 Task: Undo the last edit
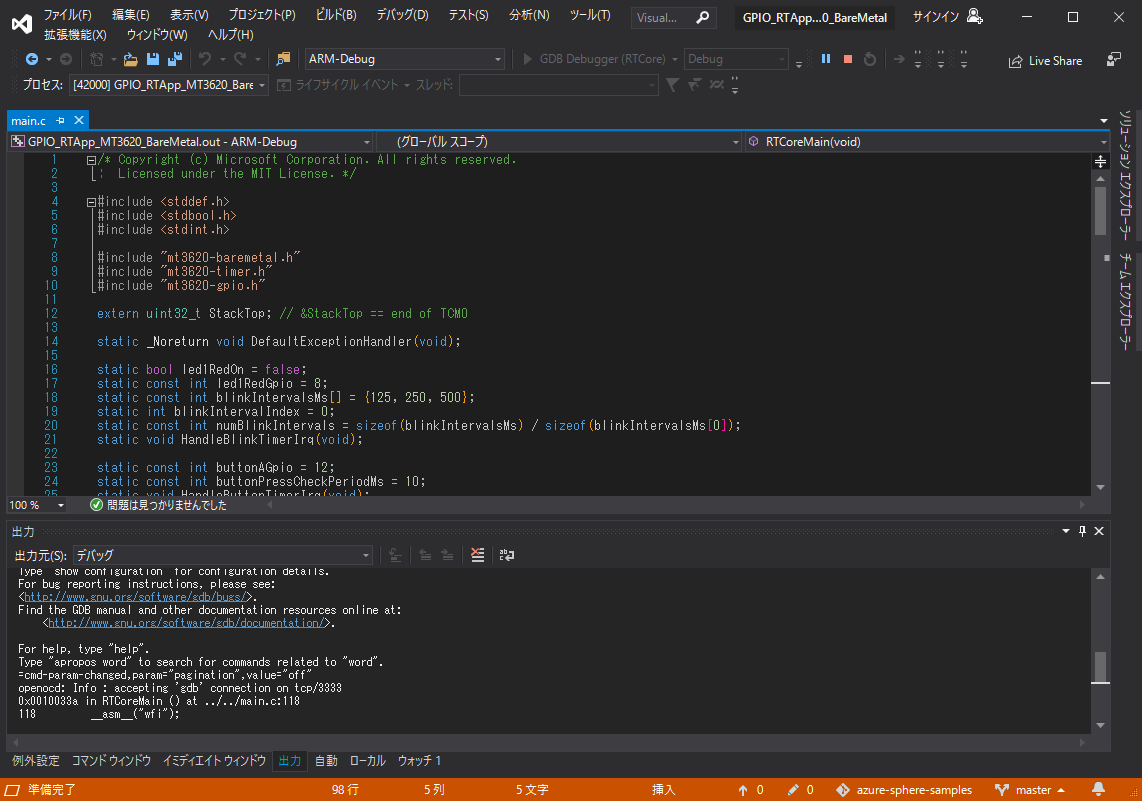[x=205, y=59]
